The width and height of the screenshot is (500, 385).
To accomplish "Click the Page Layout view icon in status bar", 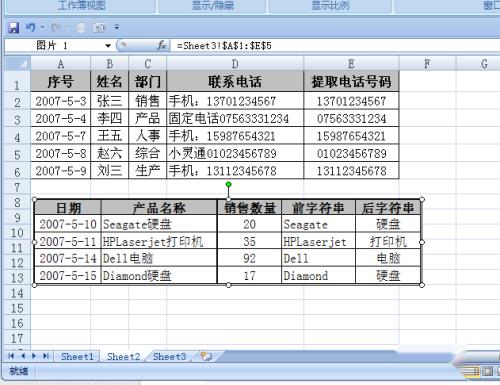I will point(487,371).
